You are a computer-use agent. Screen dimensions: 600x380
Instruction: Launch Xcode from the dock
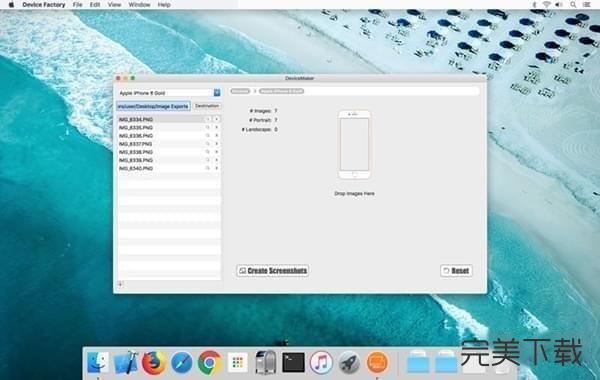click(126, 362)
